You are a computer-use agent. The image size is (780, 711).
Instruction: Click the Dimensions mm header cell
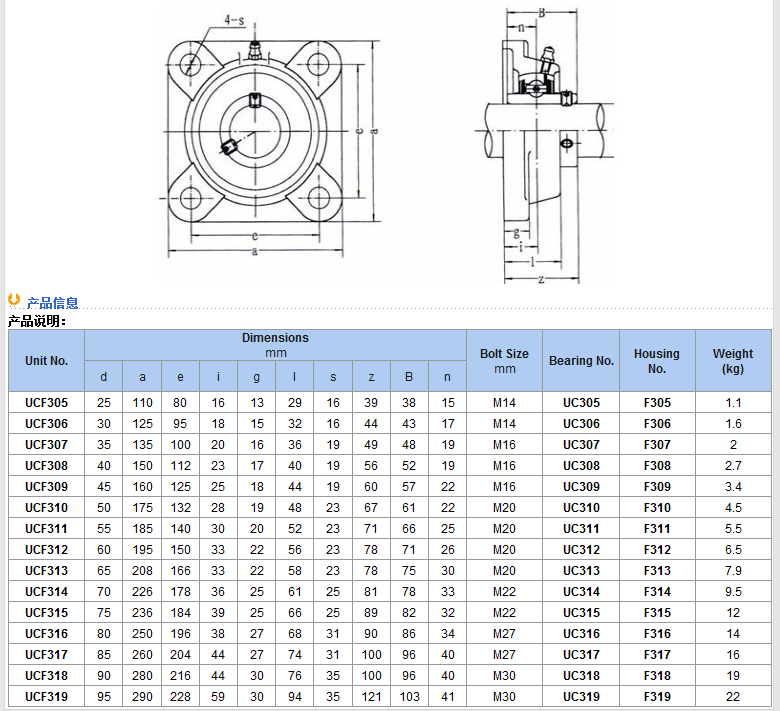pos(275,345)
